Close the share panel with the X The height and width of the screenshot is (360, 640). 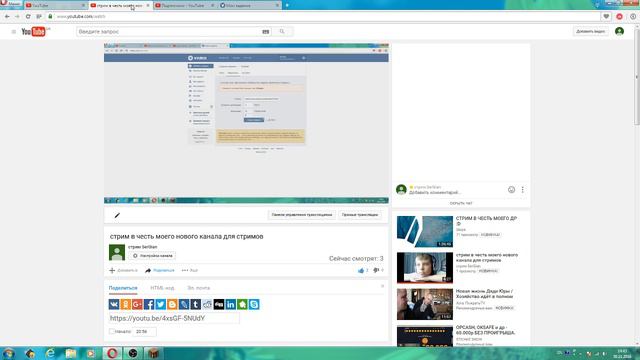click(382, 286)
